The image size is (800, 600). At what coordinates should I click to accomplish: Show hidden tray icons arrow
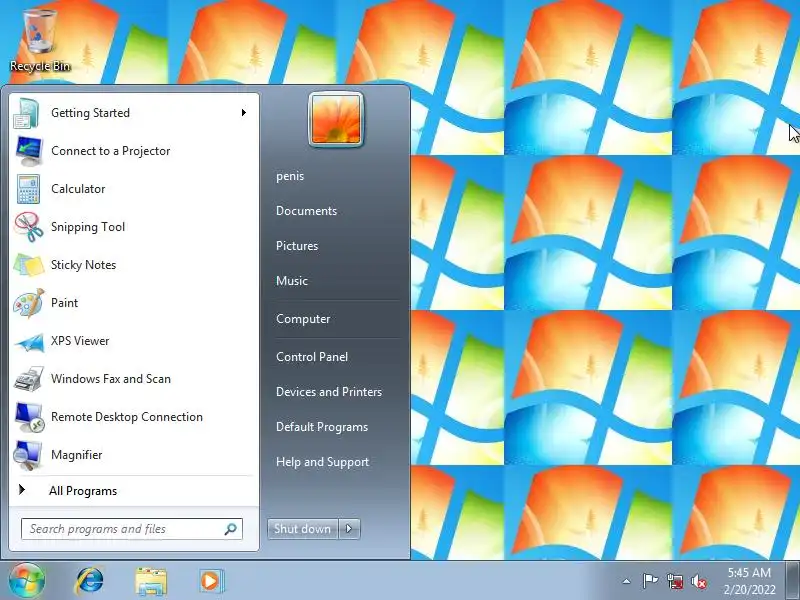(627, 581)
